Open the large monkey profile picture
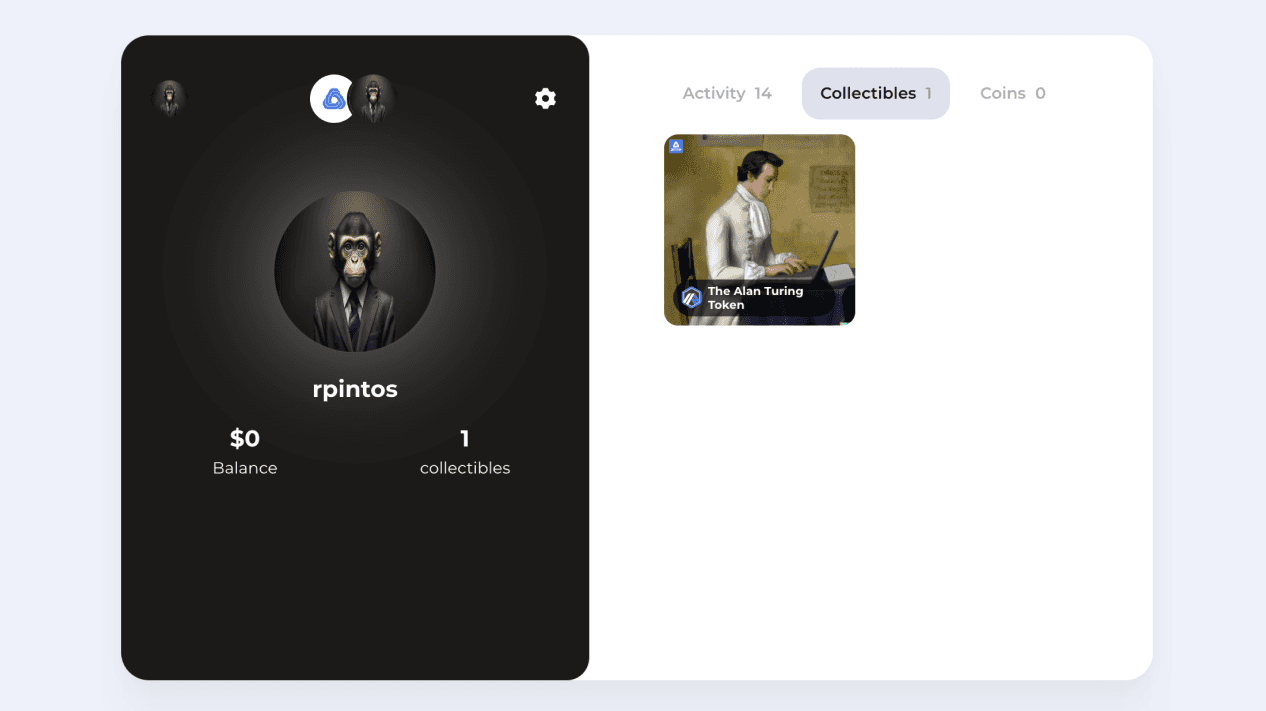 pos(355,271)
